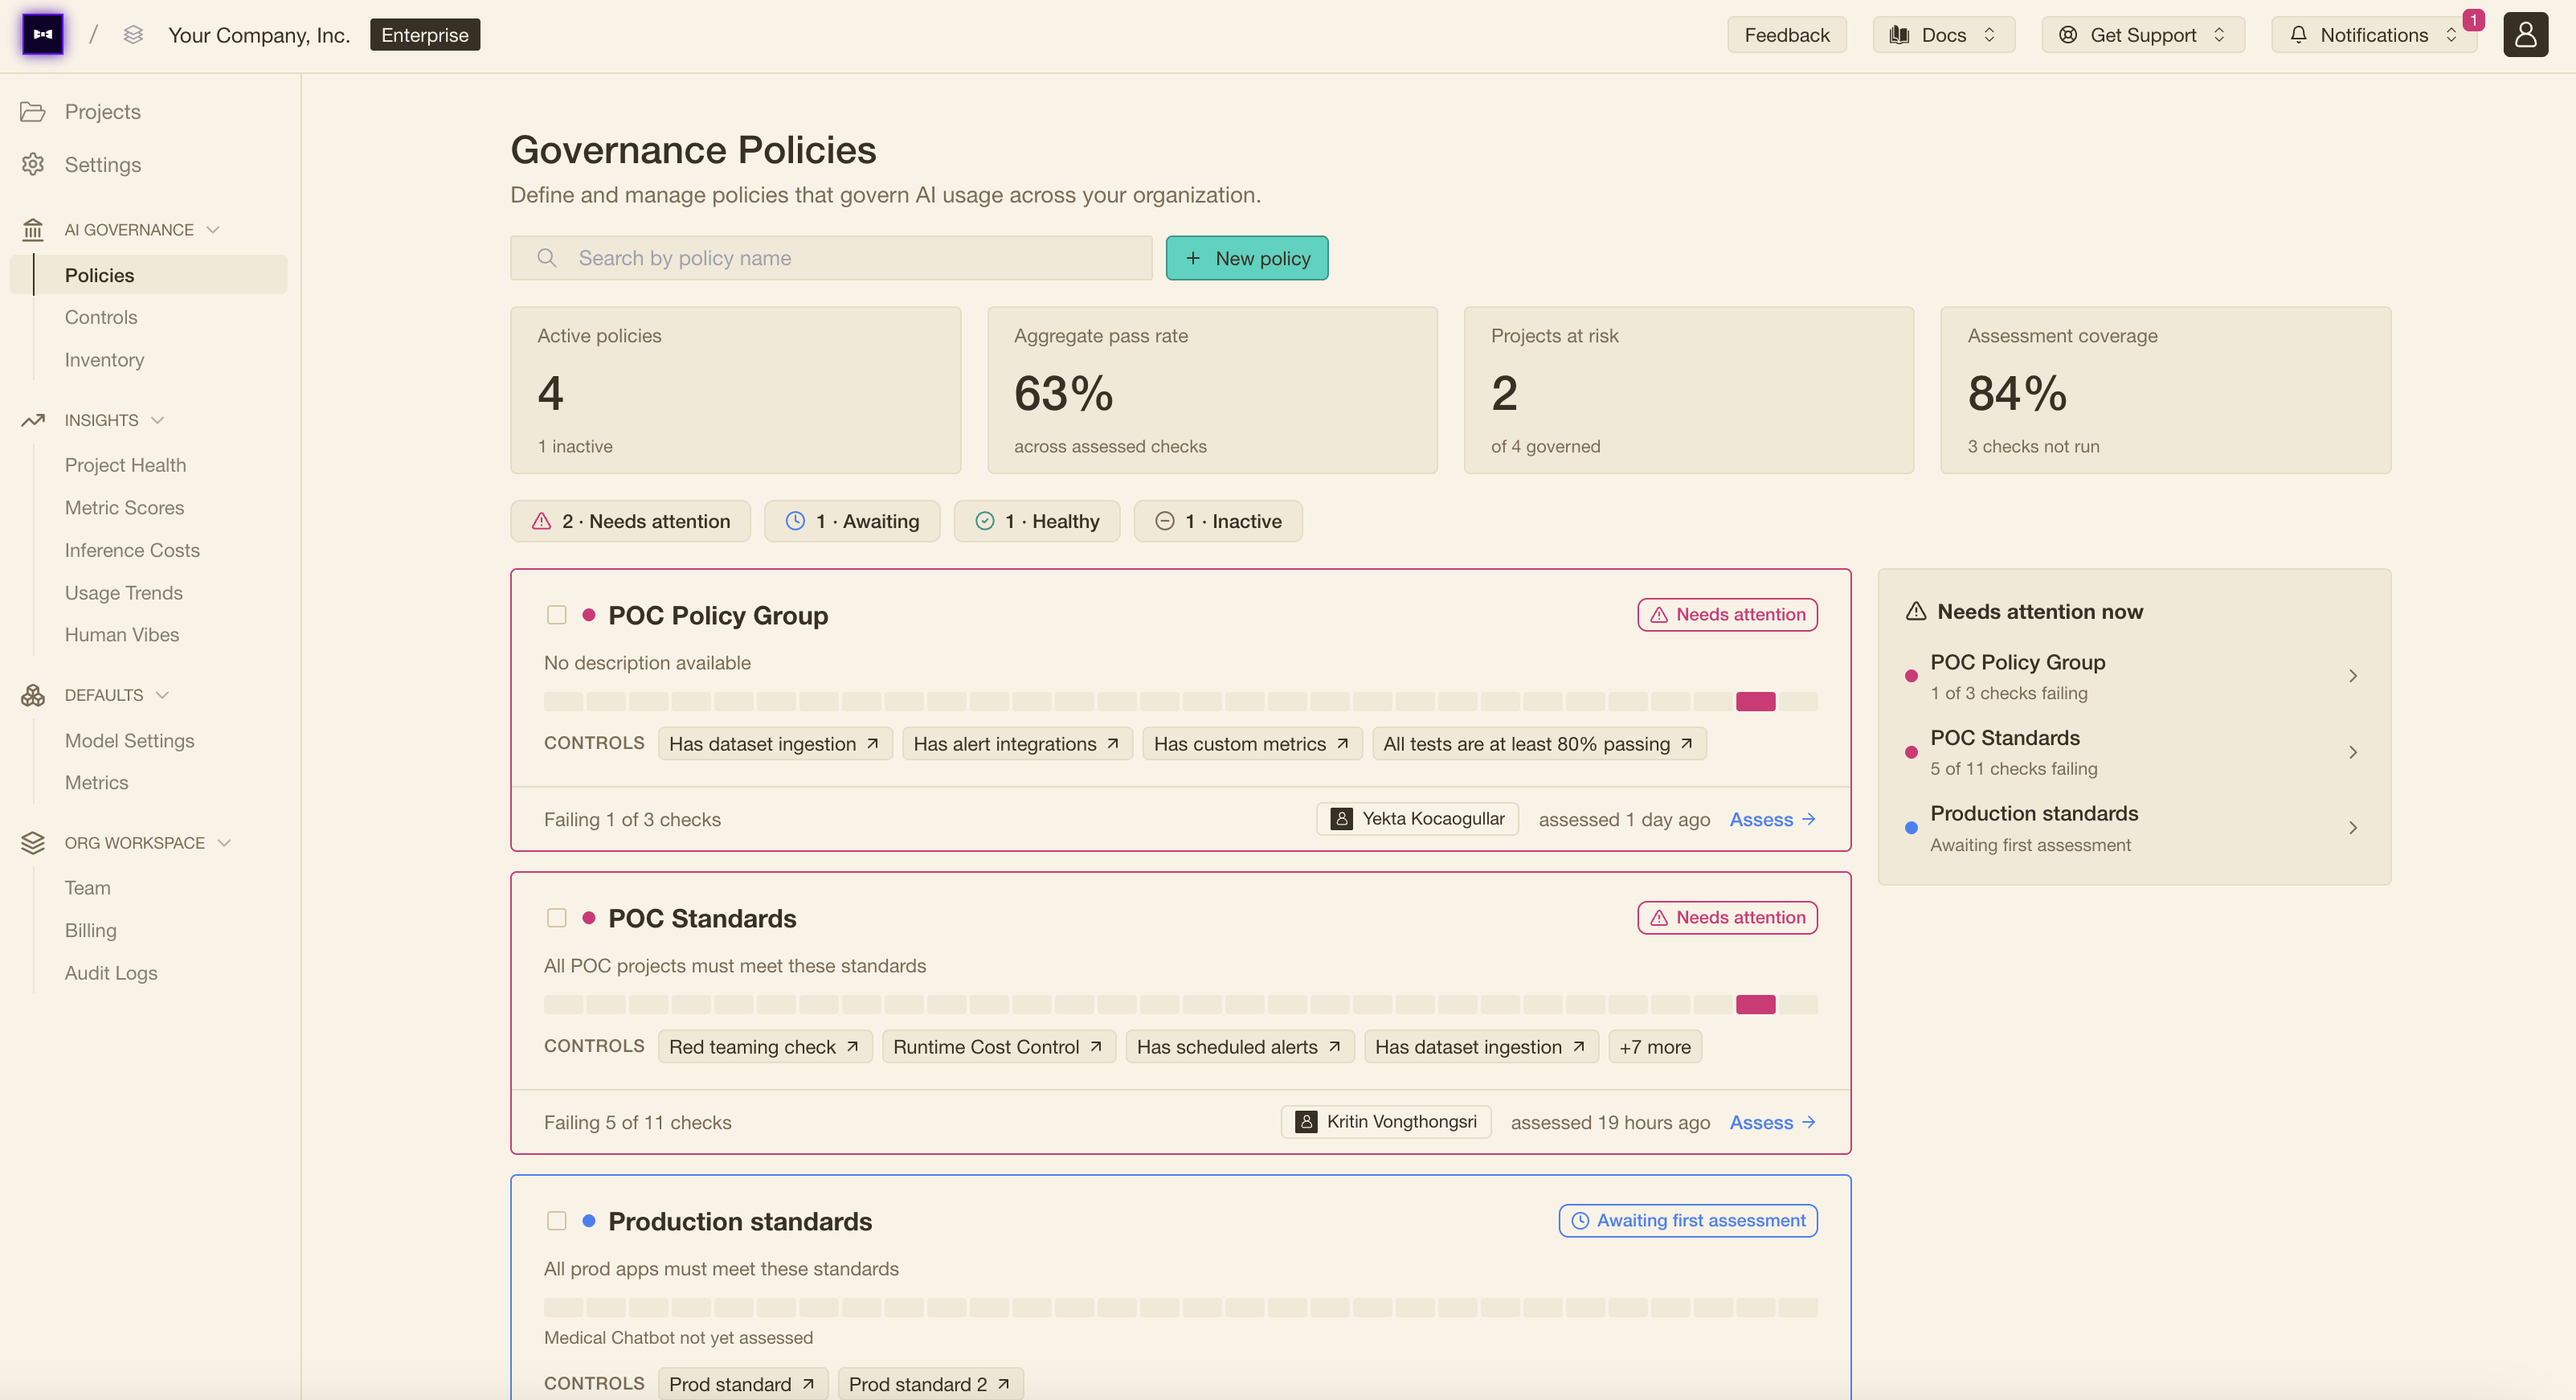Click the Projects folder icon
This screenshot has width=2576, height=1400.
[33, 111]
